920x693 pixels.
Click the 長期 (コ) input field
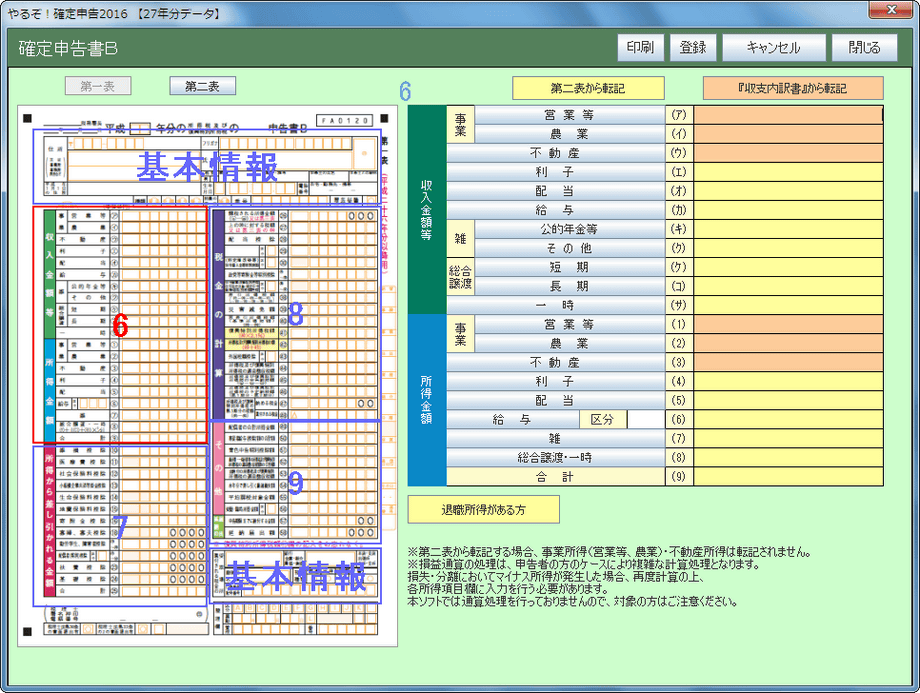coord(788,286)
